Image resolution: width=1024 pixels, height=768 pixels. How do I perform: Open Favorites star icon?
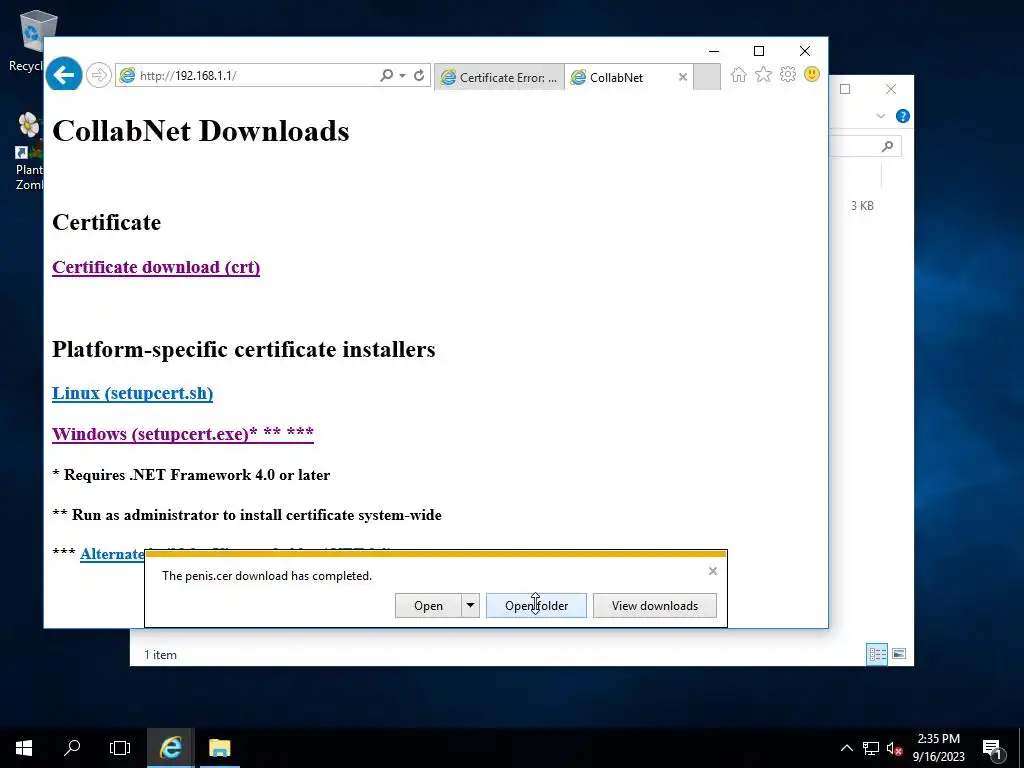763,74
